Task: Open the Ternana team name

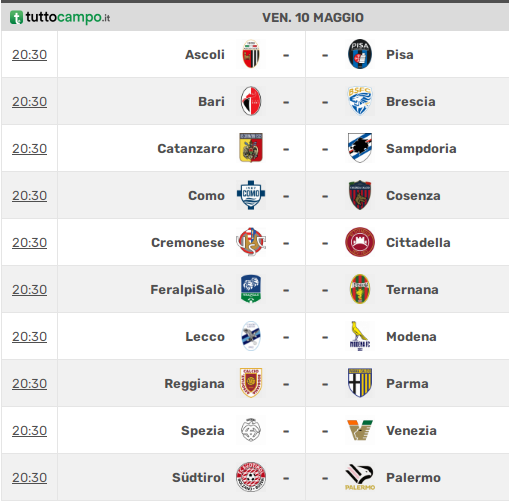Action: (x=412, y=290)
